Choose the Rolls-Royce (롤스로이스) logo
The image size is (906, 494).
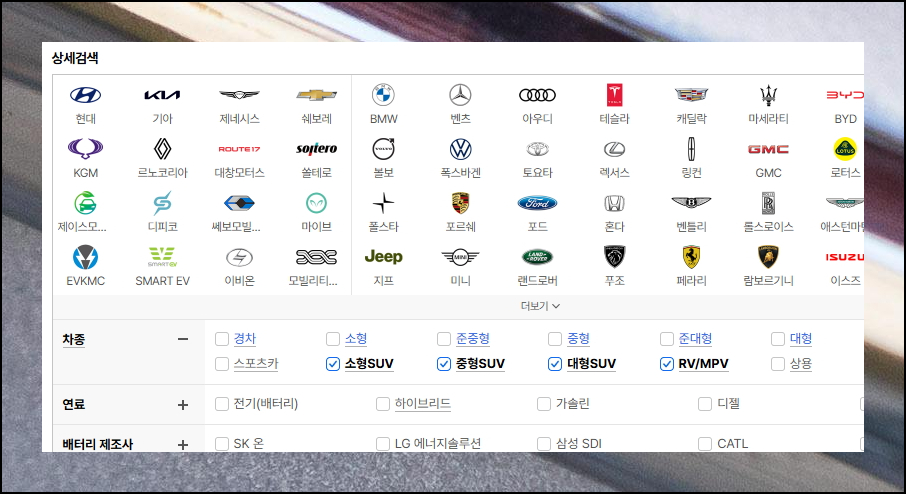point(768,203)
